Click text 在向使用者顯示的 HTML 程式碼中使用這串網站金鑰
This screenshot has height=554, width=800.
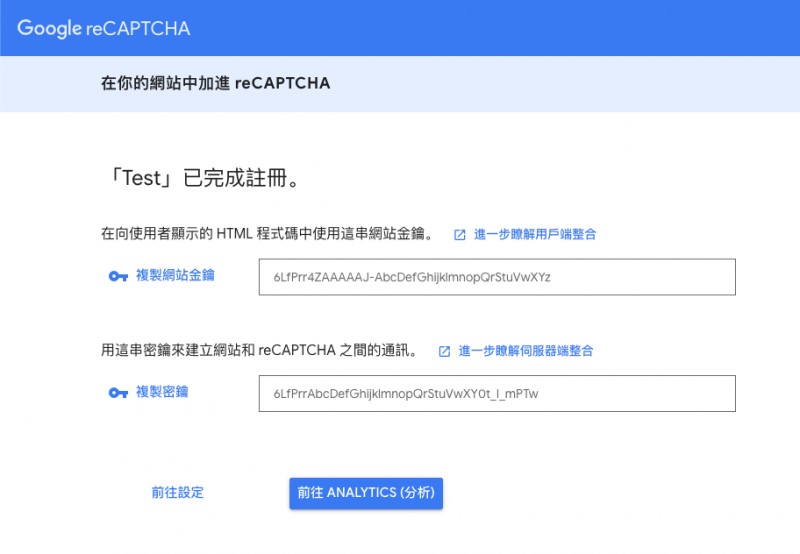pyautogui.click(x=267, y=234)
